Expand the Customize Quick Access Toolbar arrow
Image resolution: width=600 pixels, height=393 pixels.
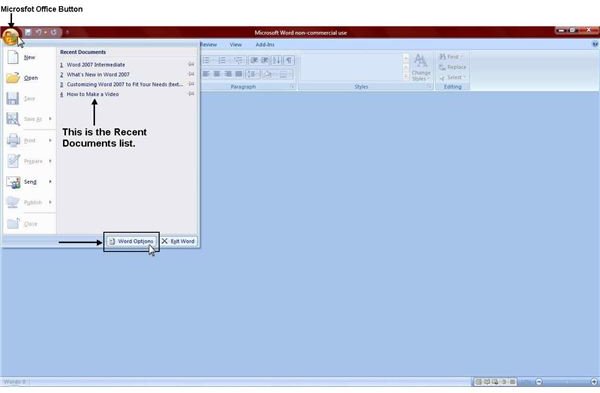(x=67, y=33)
